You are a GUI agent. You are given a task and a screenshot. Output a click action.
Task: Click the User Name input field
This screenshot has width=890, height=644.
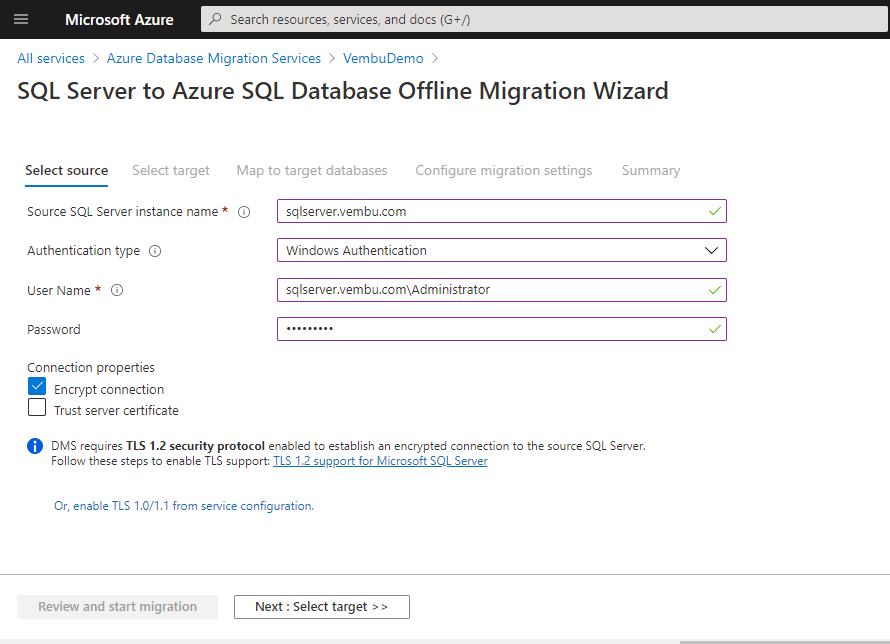pyautogui.click(x=502, y=290)
